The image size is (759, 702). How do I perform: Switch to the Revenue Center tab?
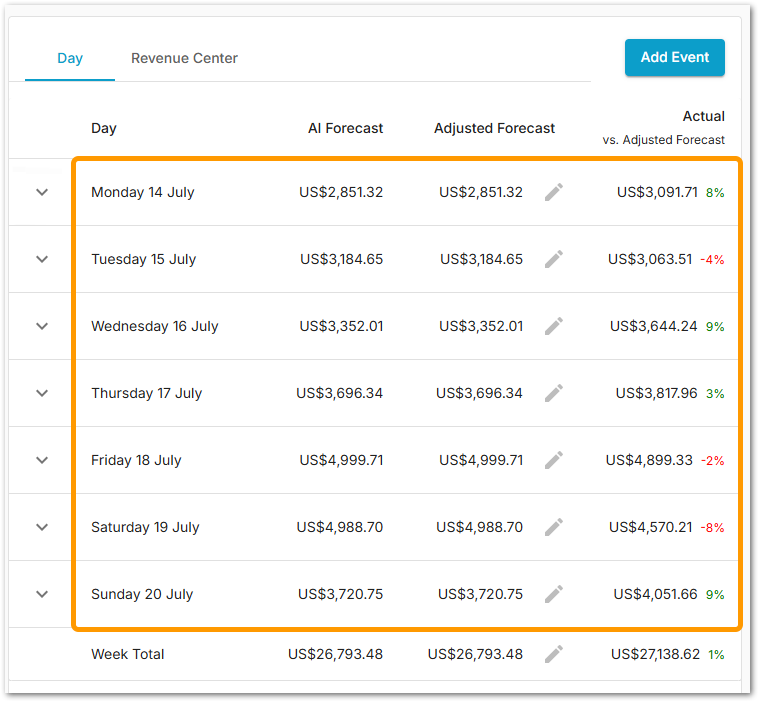184,58
